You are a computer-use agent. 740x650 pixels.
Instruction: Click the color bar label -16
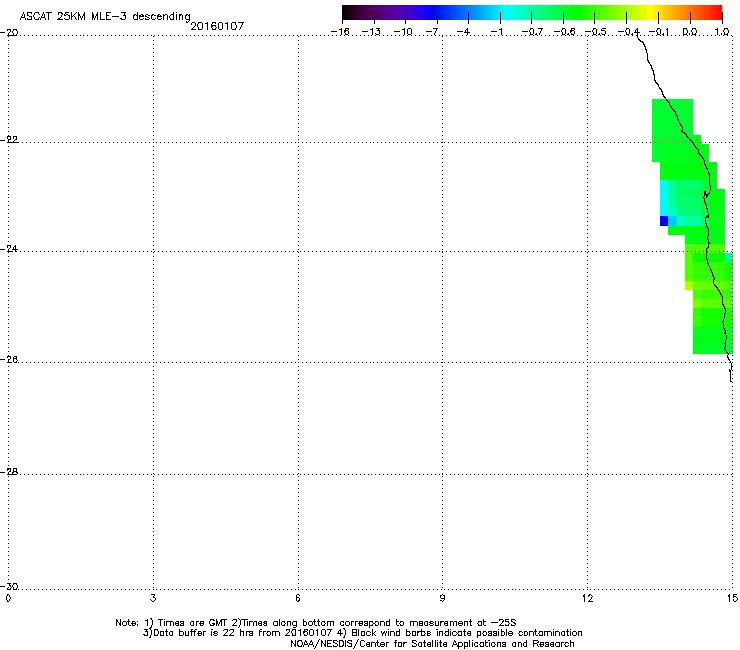click(340, 32)
